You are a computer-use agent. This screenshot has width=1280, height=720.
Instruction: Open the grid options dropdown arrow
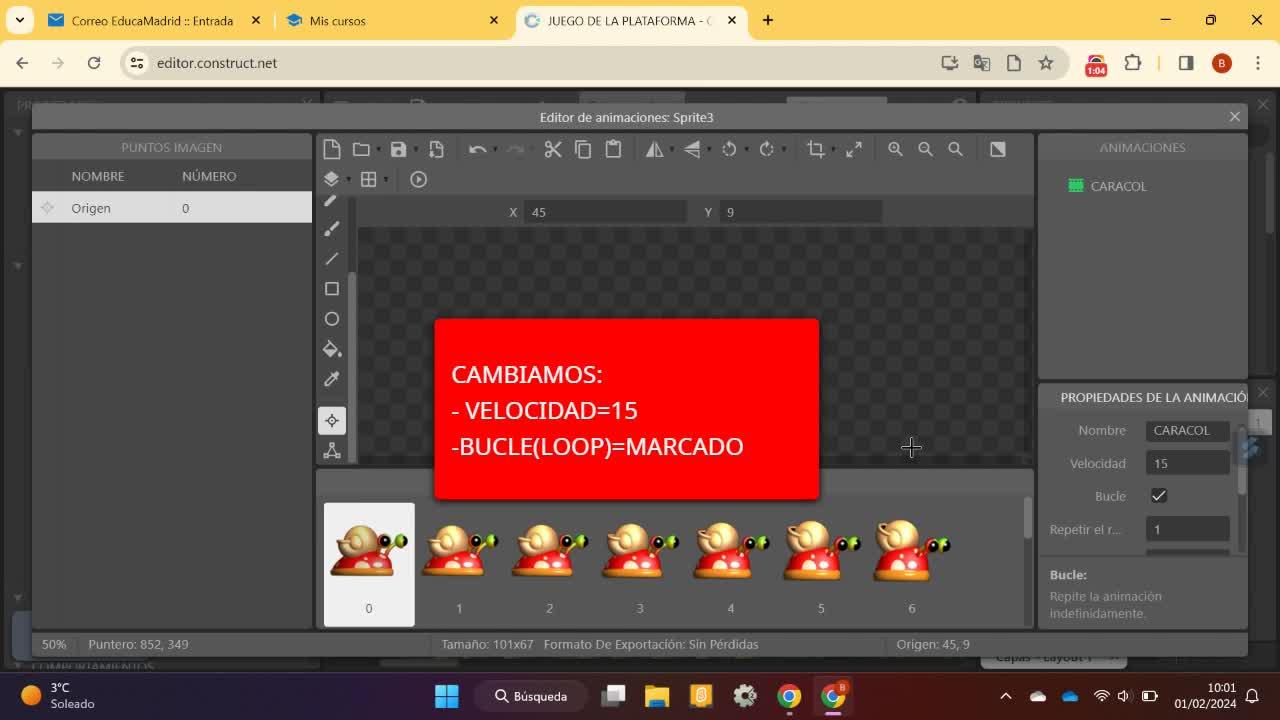tap(386, 180)
